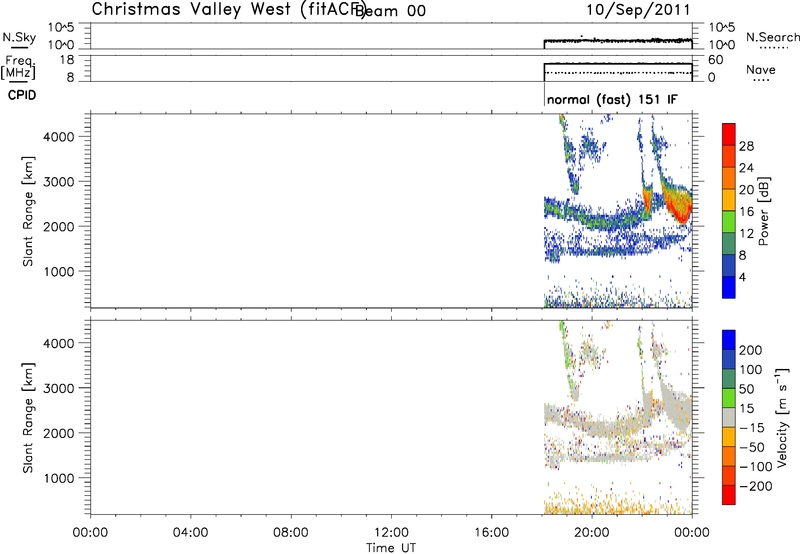Image resolution: width=800 pixels, height=554 pixels.
Task: Click the '-50' label on Velocity colour bar
Action: pyautogui.click(x=752, y=447)
